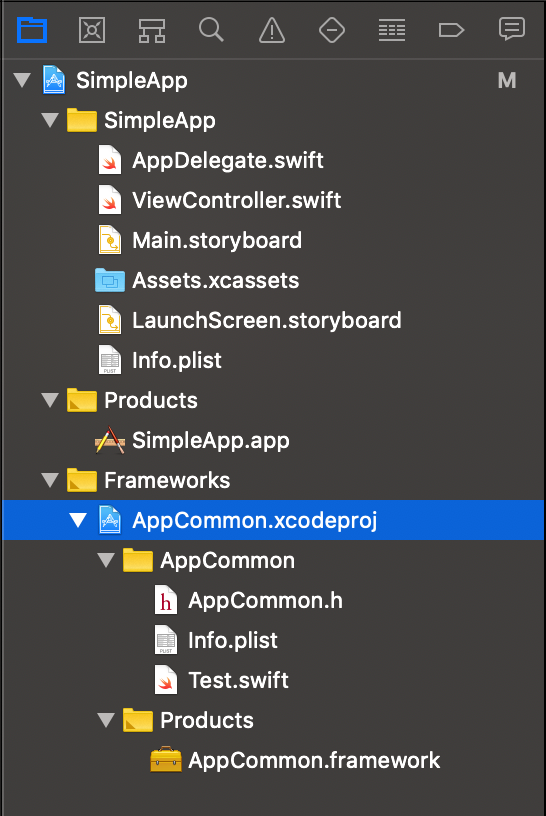
Task: Open the Find navigator magnifier icon
Action: tap(211, 30)
